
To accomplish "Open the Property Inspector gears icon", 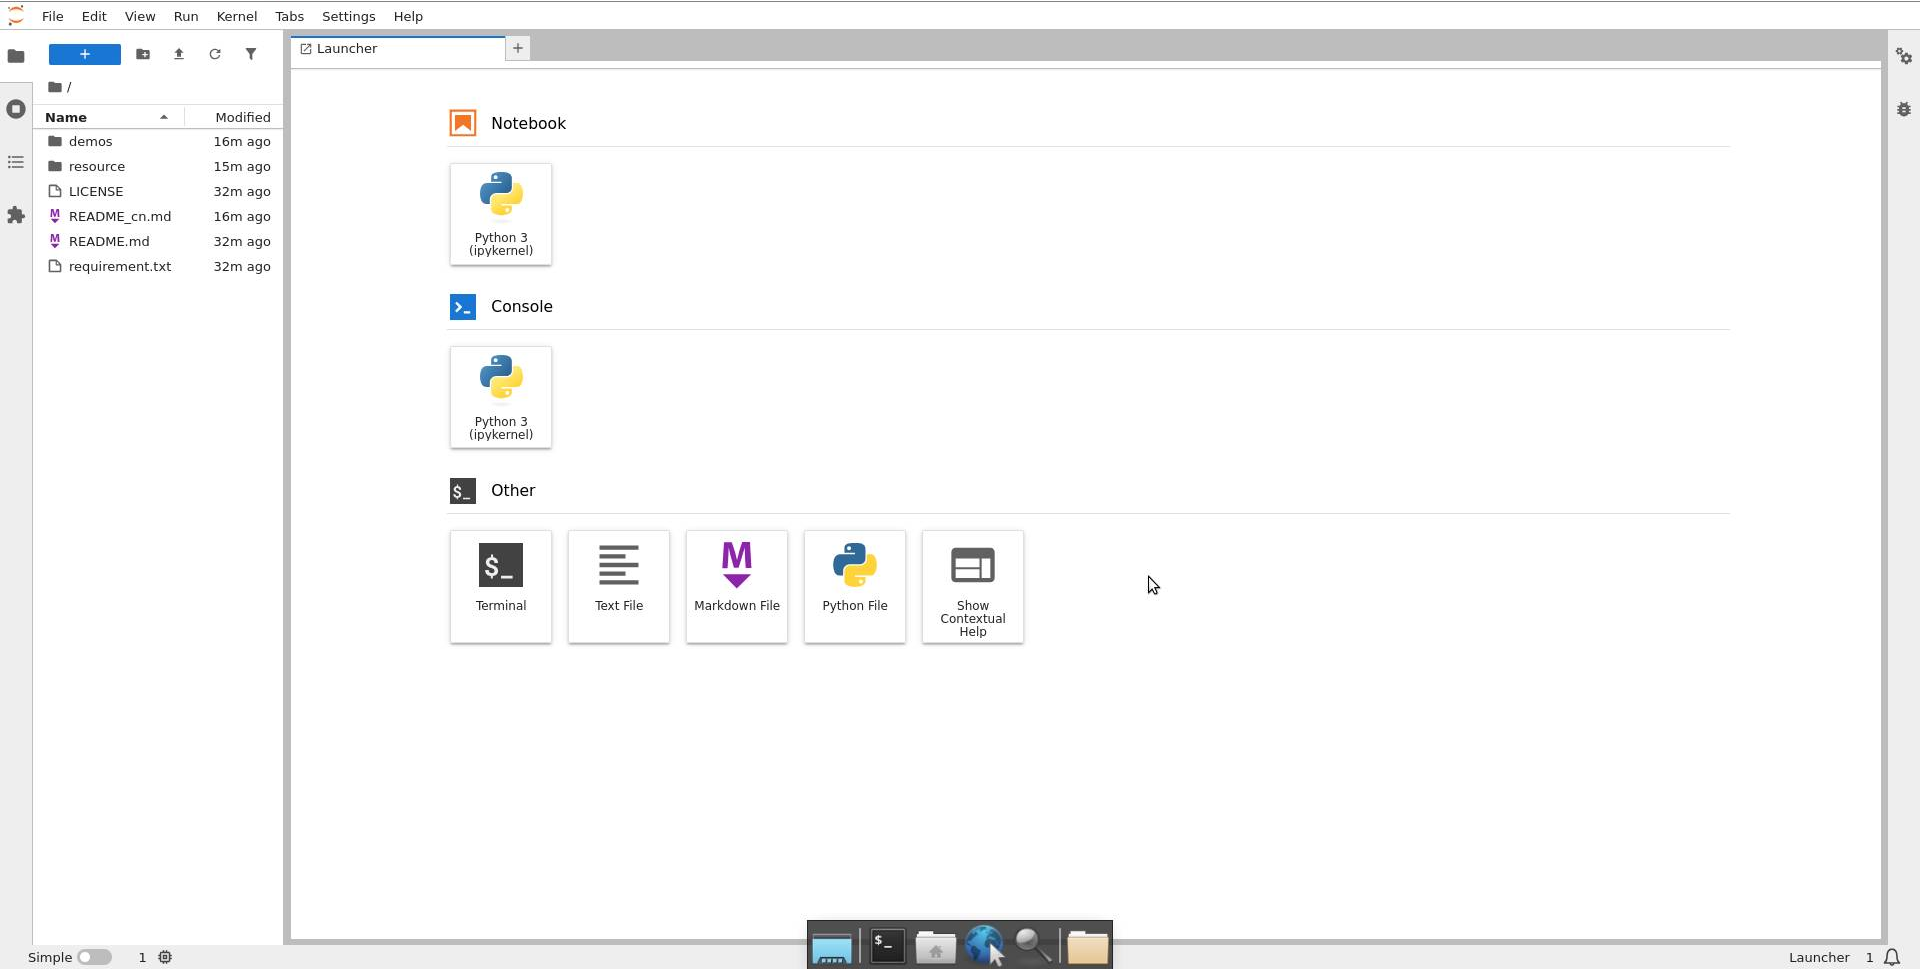I will click(x=1903, y=57).
